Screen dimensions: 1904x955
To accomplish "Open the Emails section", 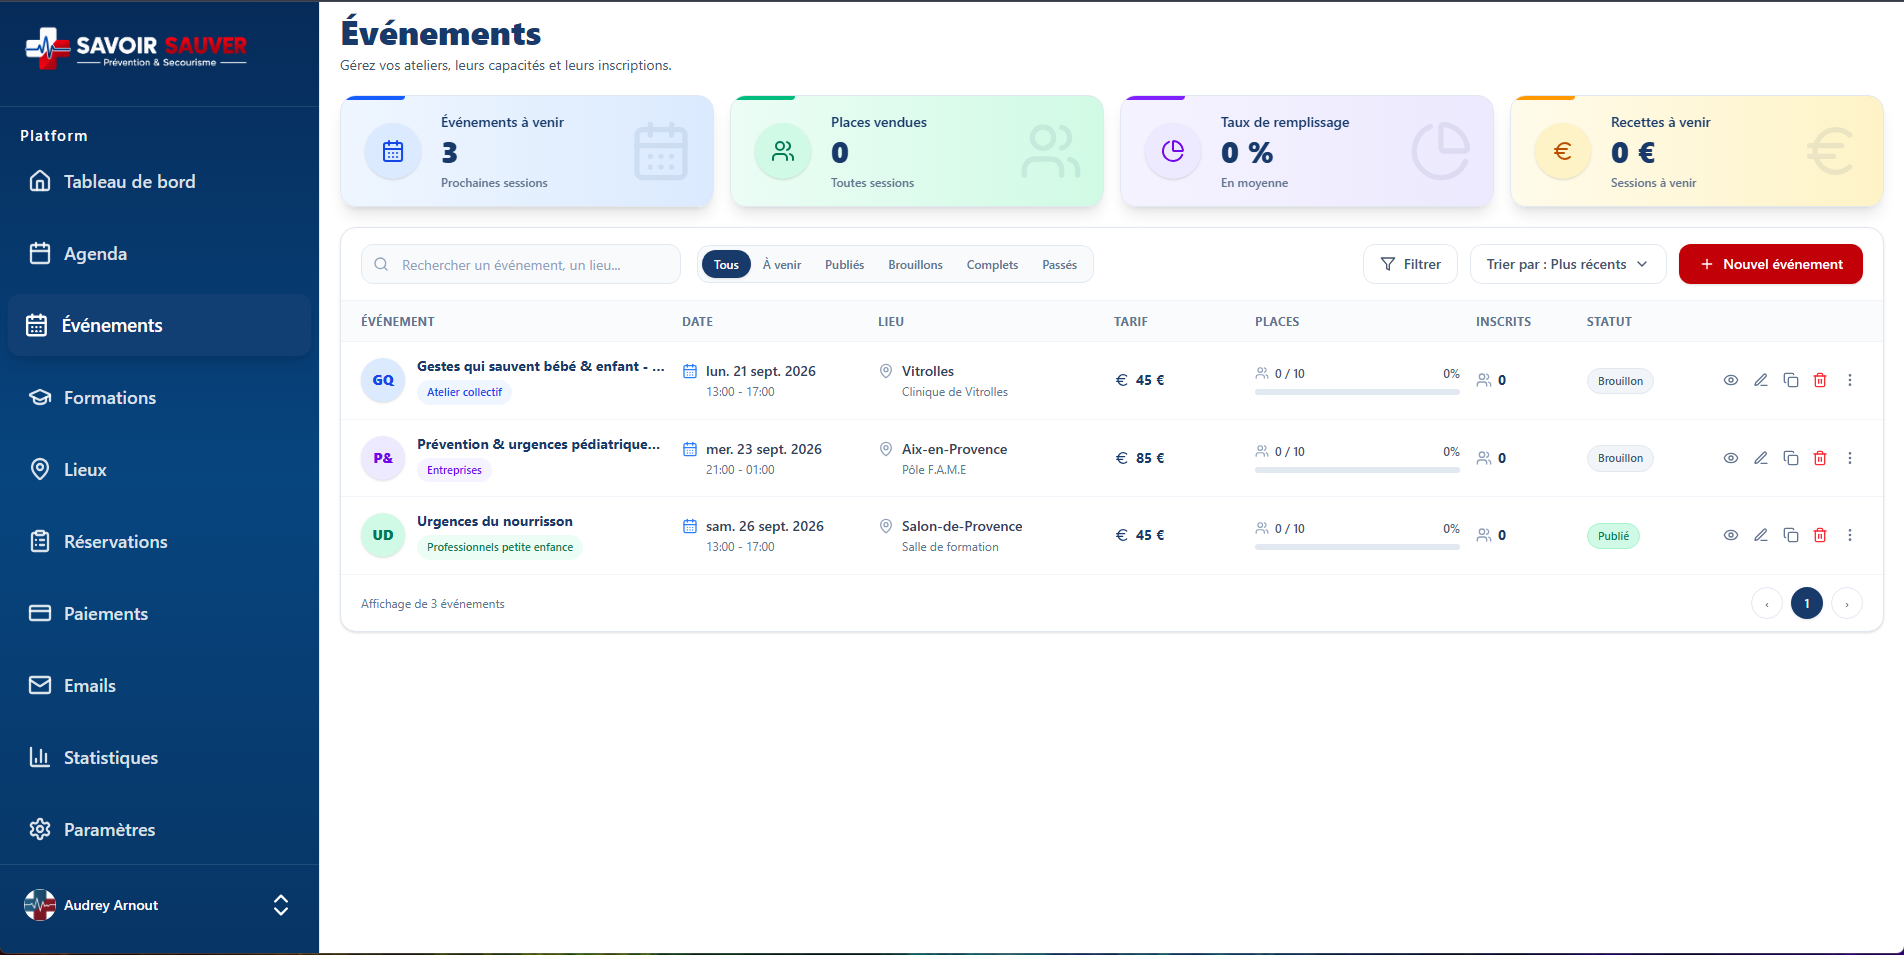I will [160, 686].
